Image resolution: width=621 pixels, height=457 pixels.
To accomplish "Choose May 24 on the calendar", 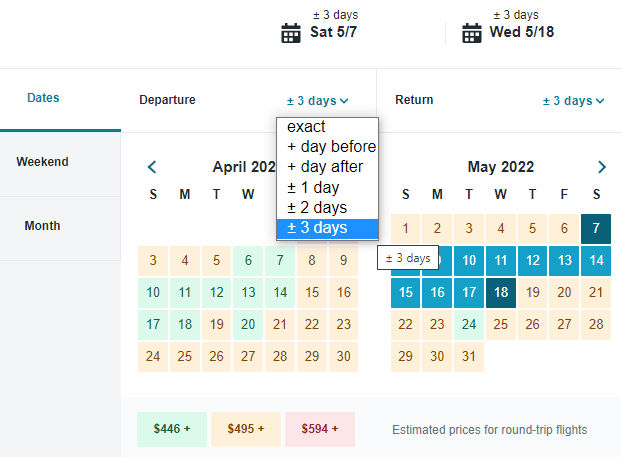I will (469, 325).
